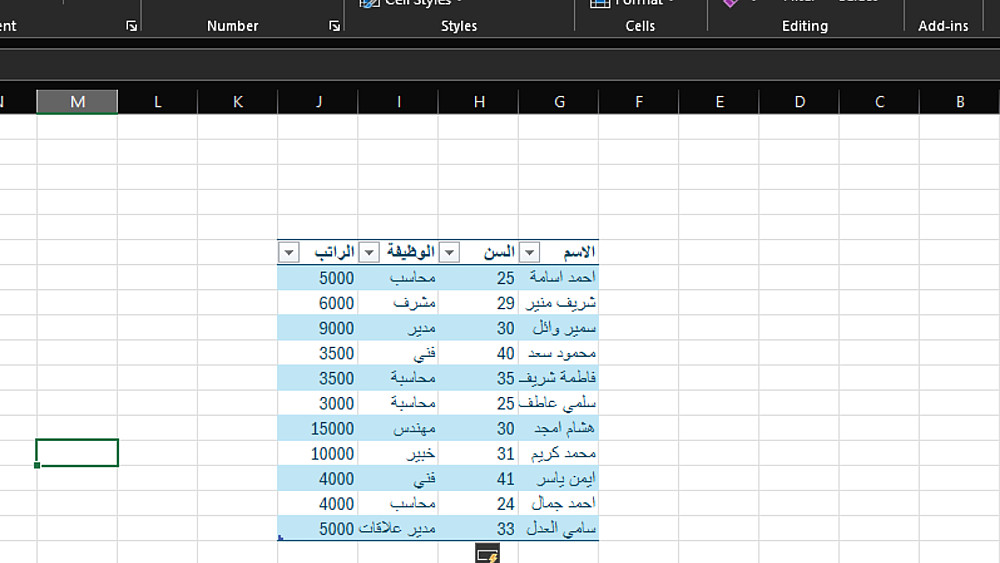
Task: Select the name cell ايمن ياسر
Action: [559, 478]
